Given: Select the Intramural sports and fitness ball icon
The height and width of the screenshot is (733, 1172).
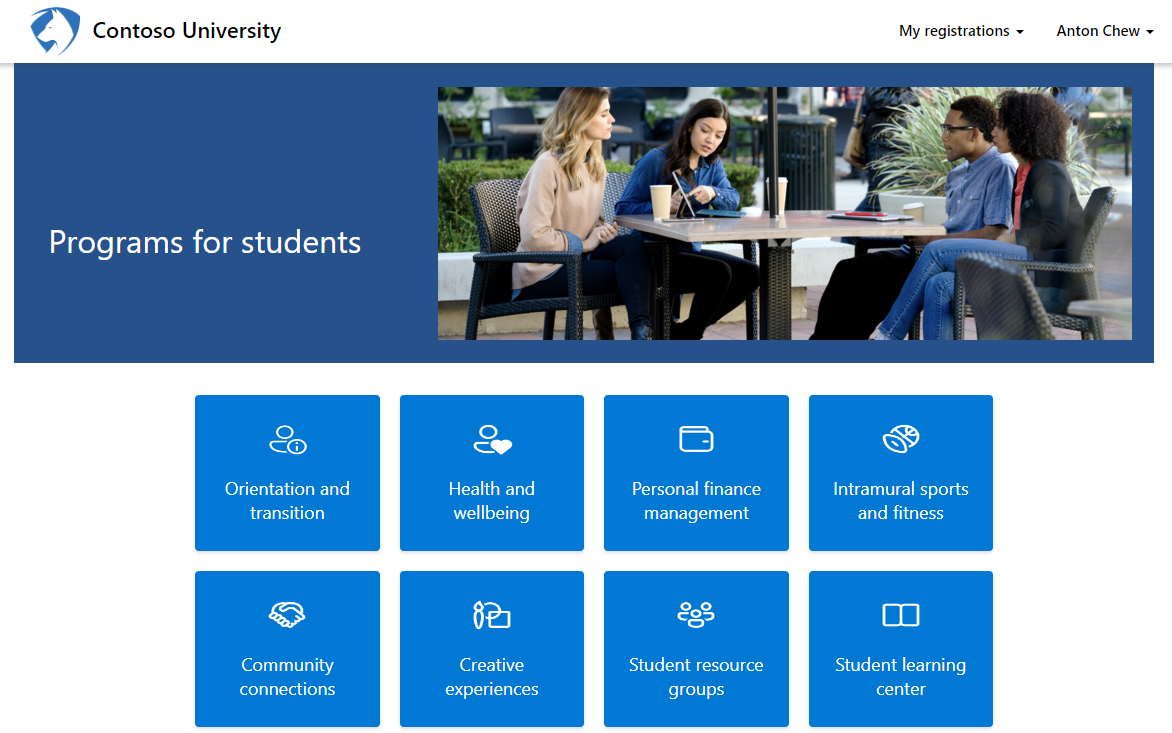Looking at the screenshot, I should click(900, 438).
